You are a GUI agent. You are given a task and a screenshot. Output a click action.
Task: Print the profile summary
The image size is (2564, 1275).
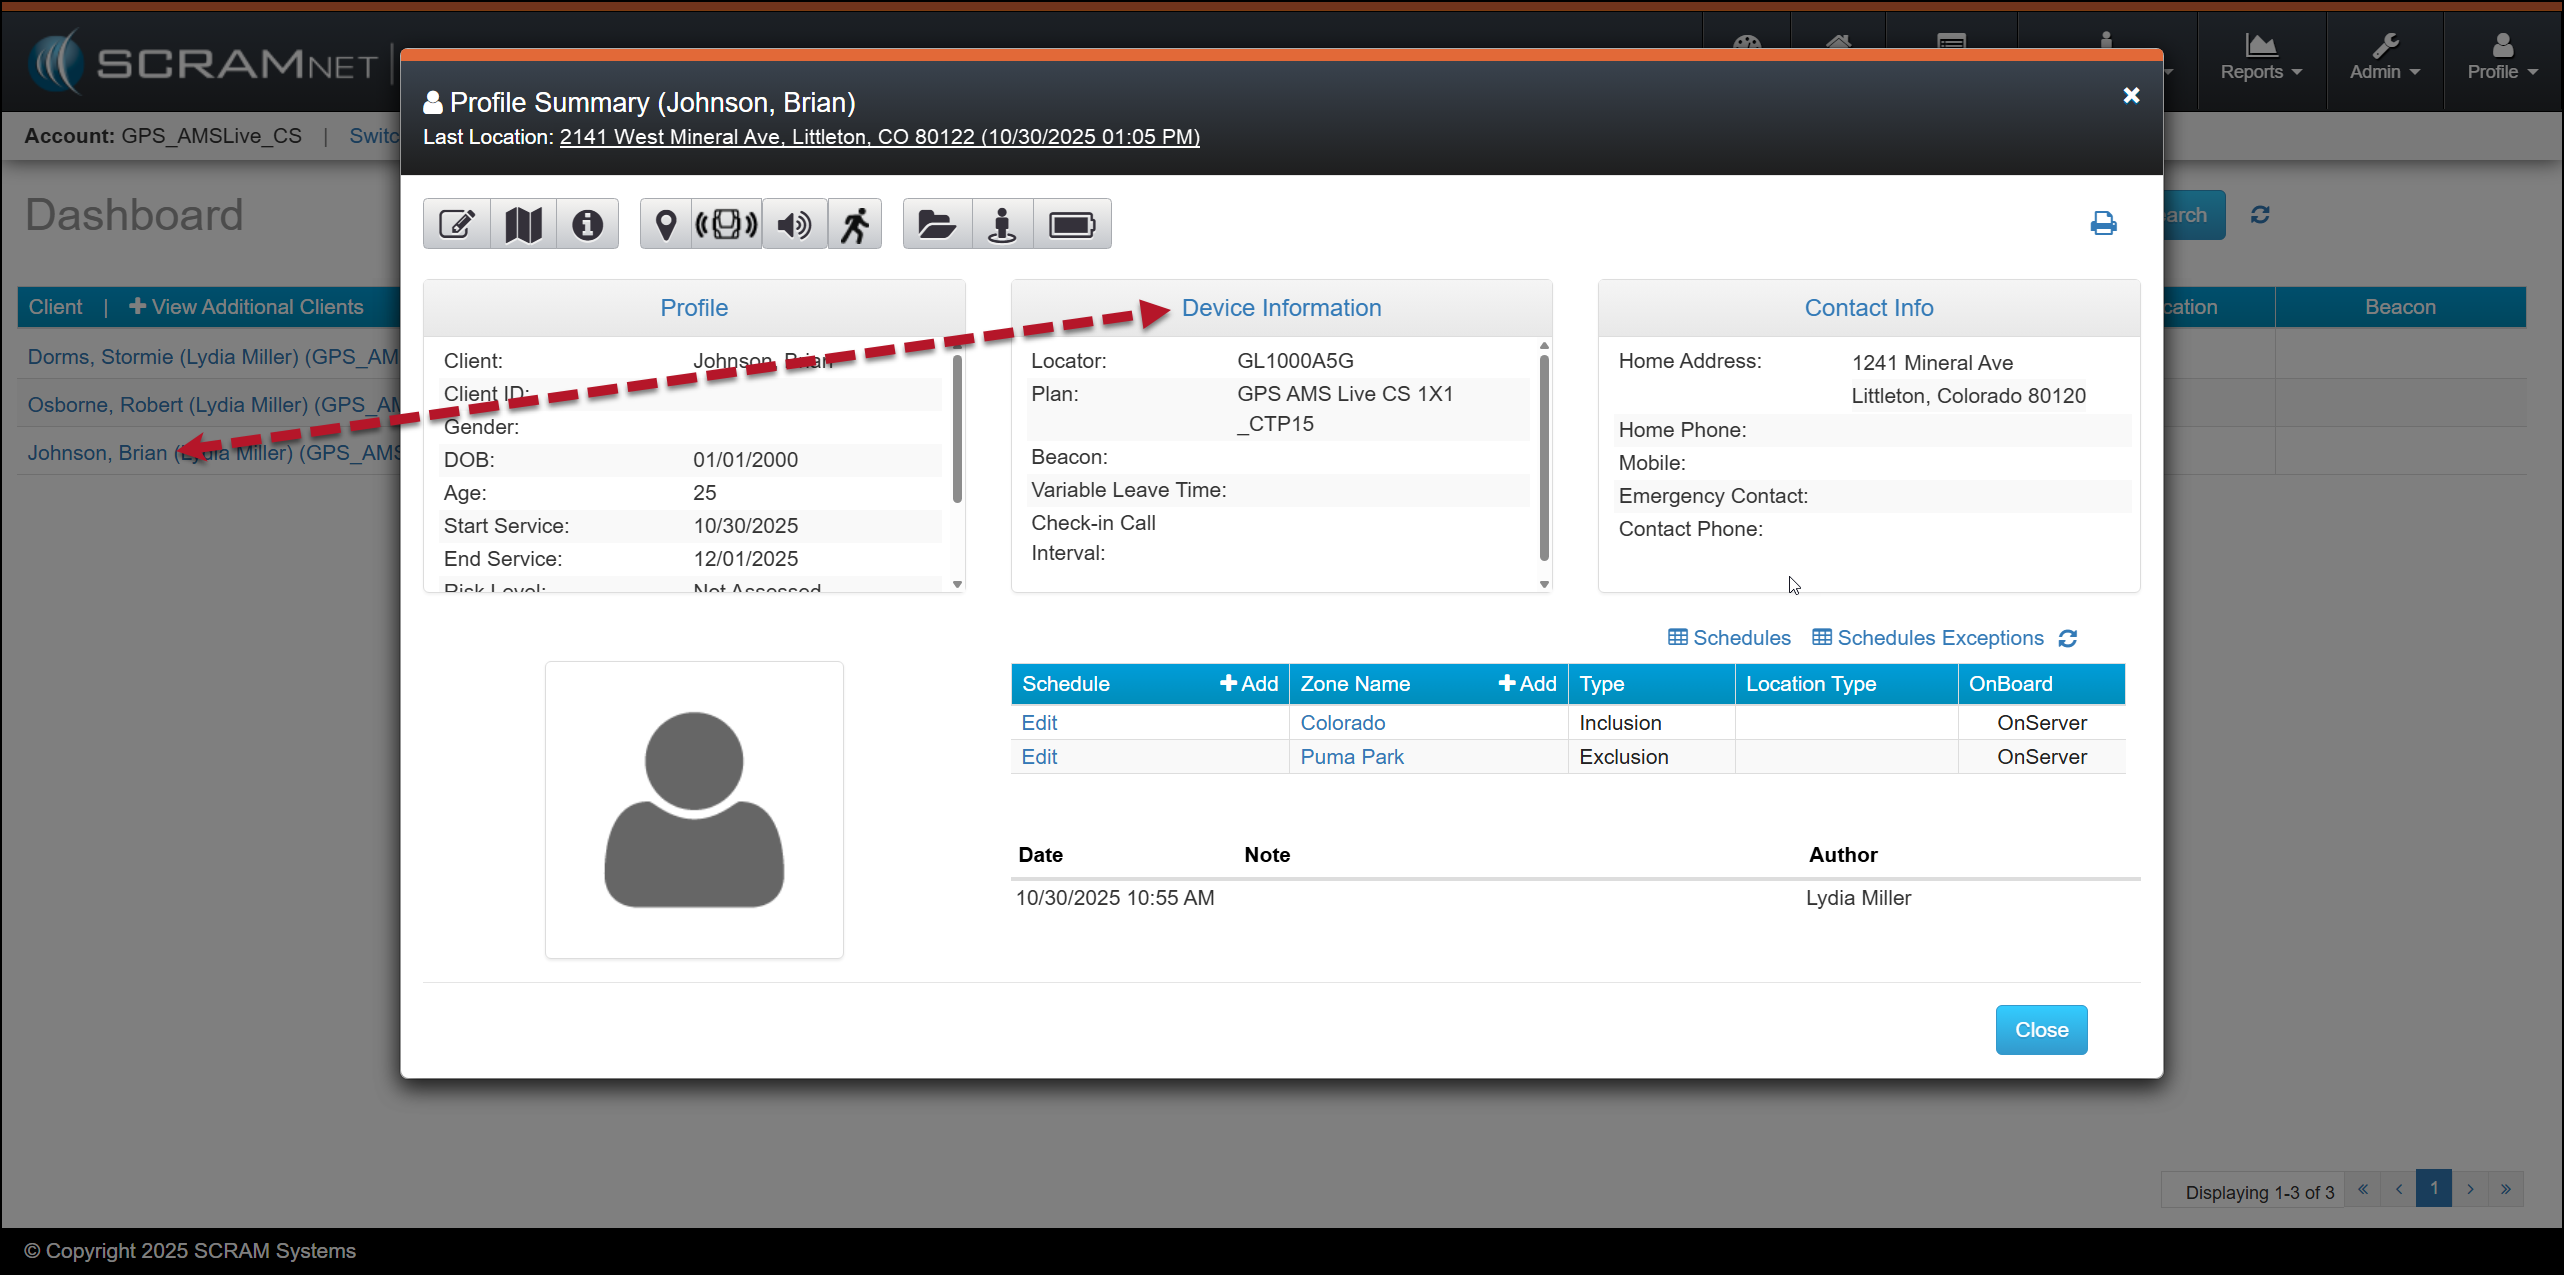(2103, 223)
